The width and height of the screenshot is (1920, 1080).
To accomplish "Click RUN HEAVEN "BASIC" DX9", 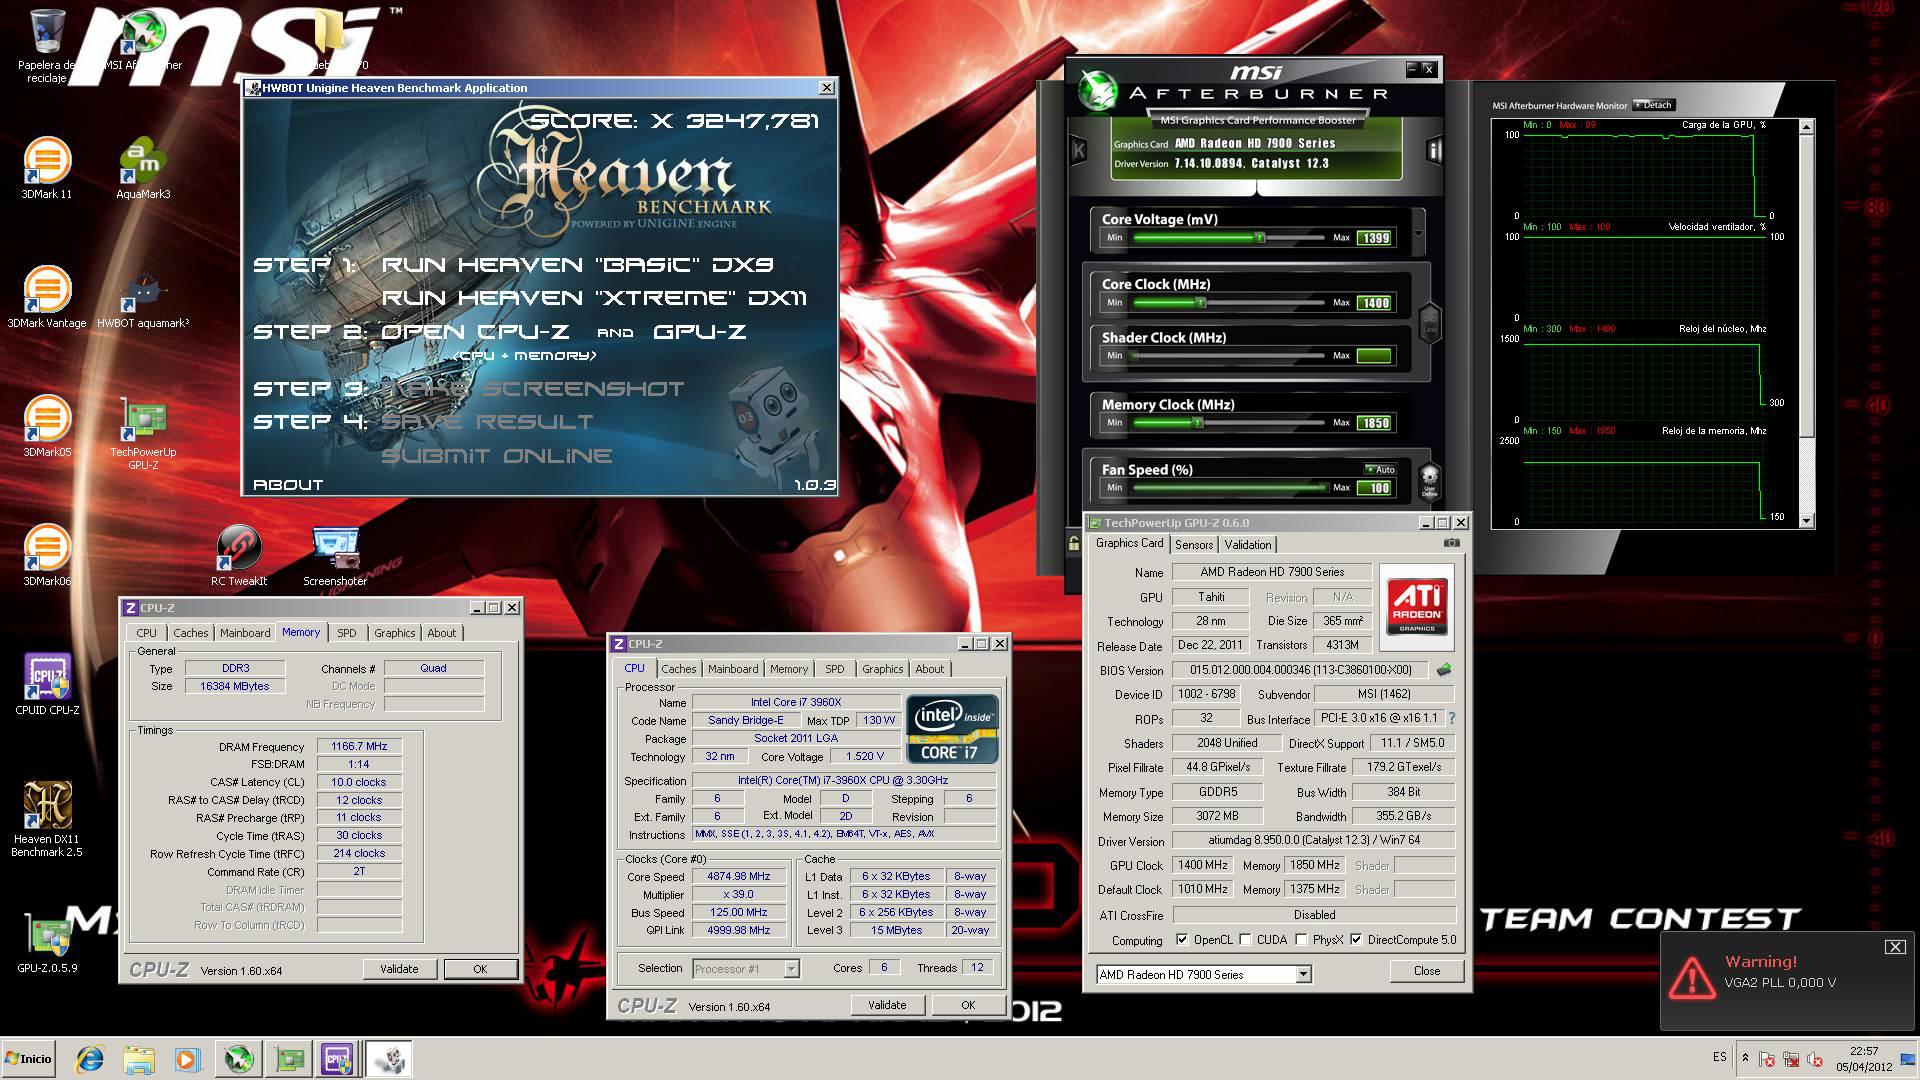I will pyautogui.click(x=577, y=265).
